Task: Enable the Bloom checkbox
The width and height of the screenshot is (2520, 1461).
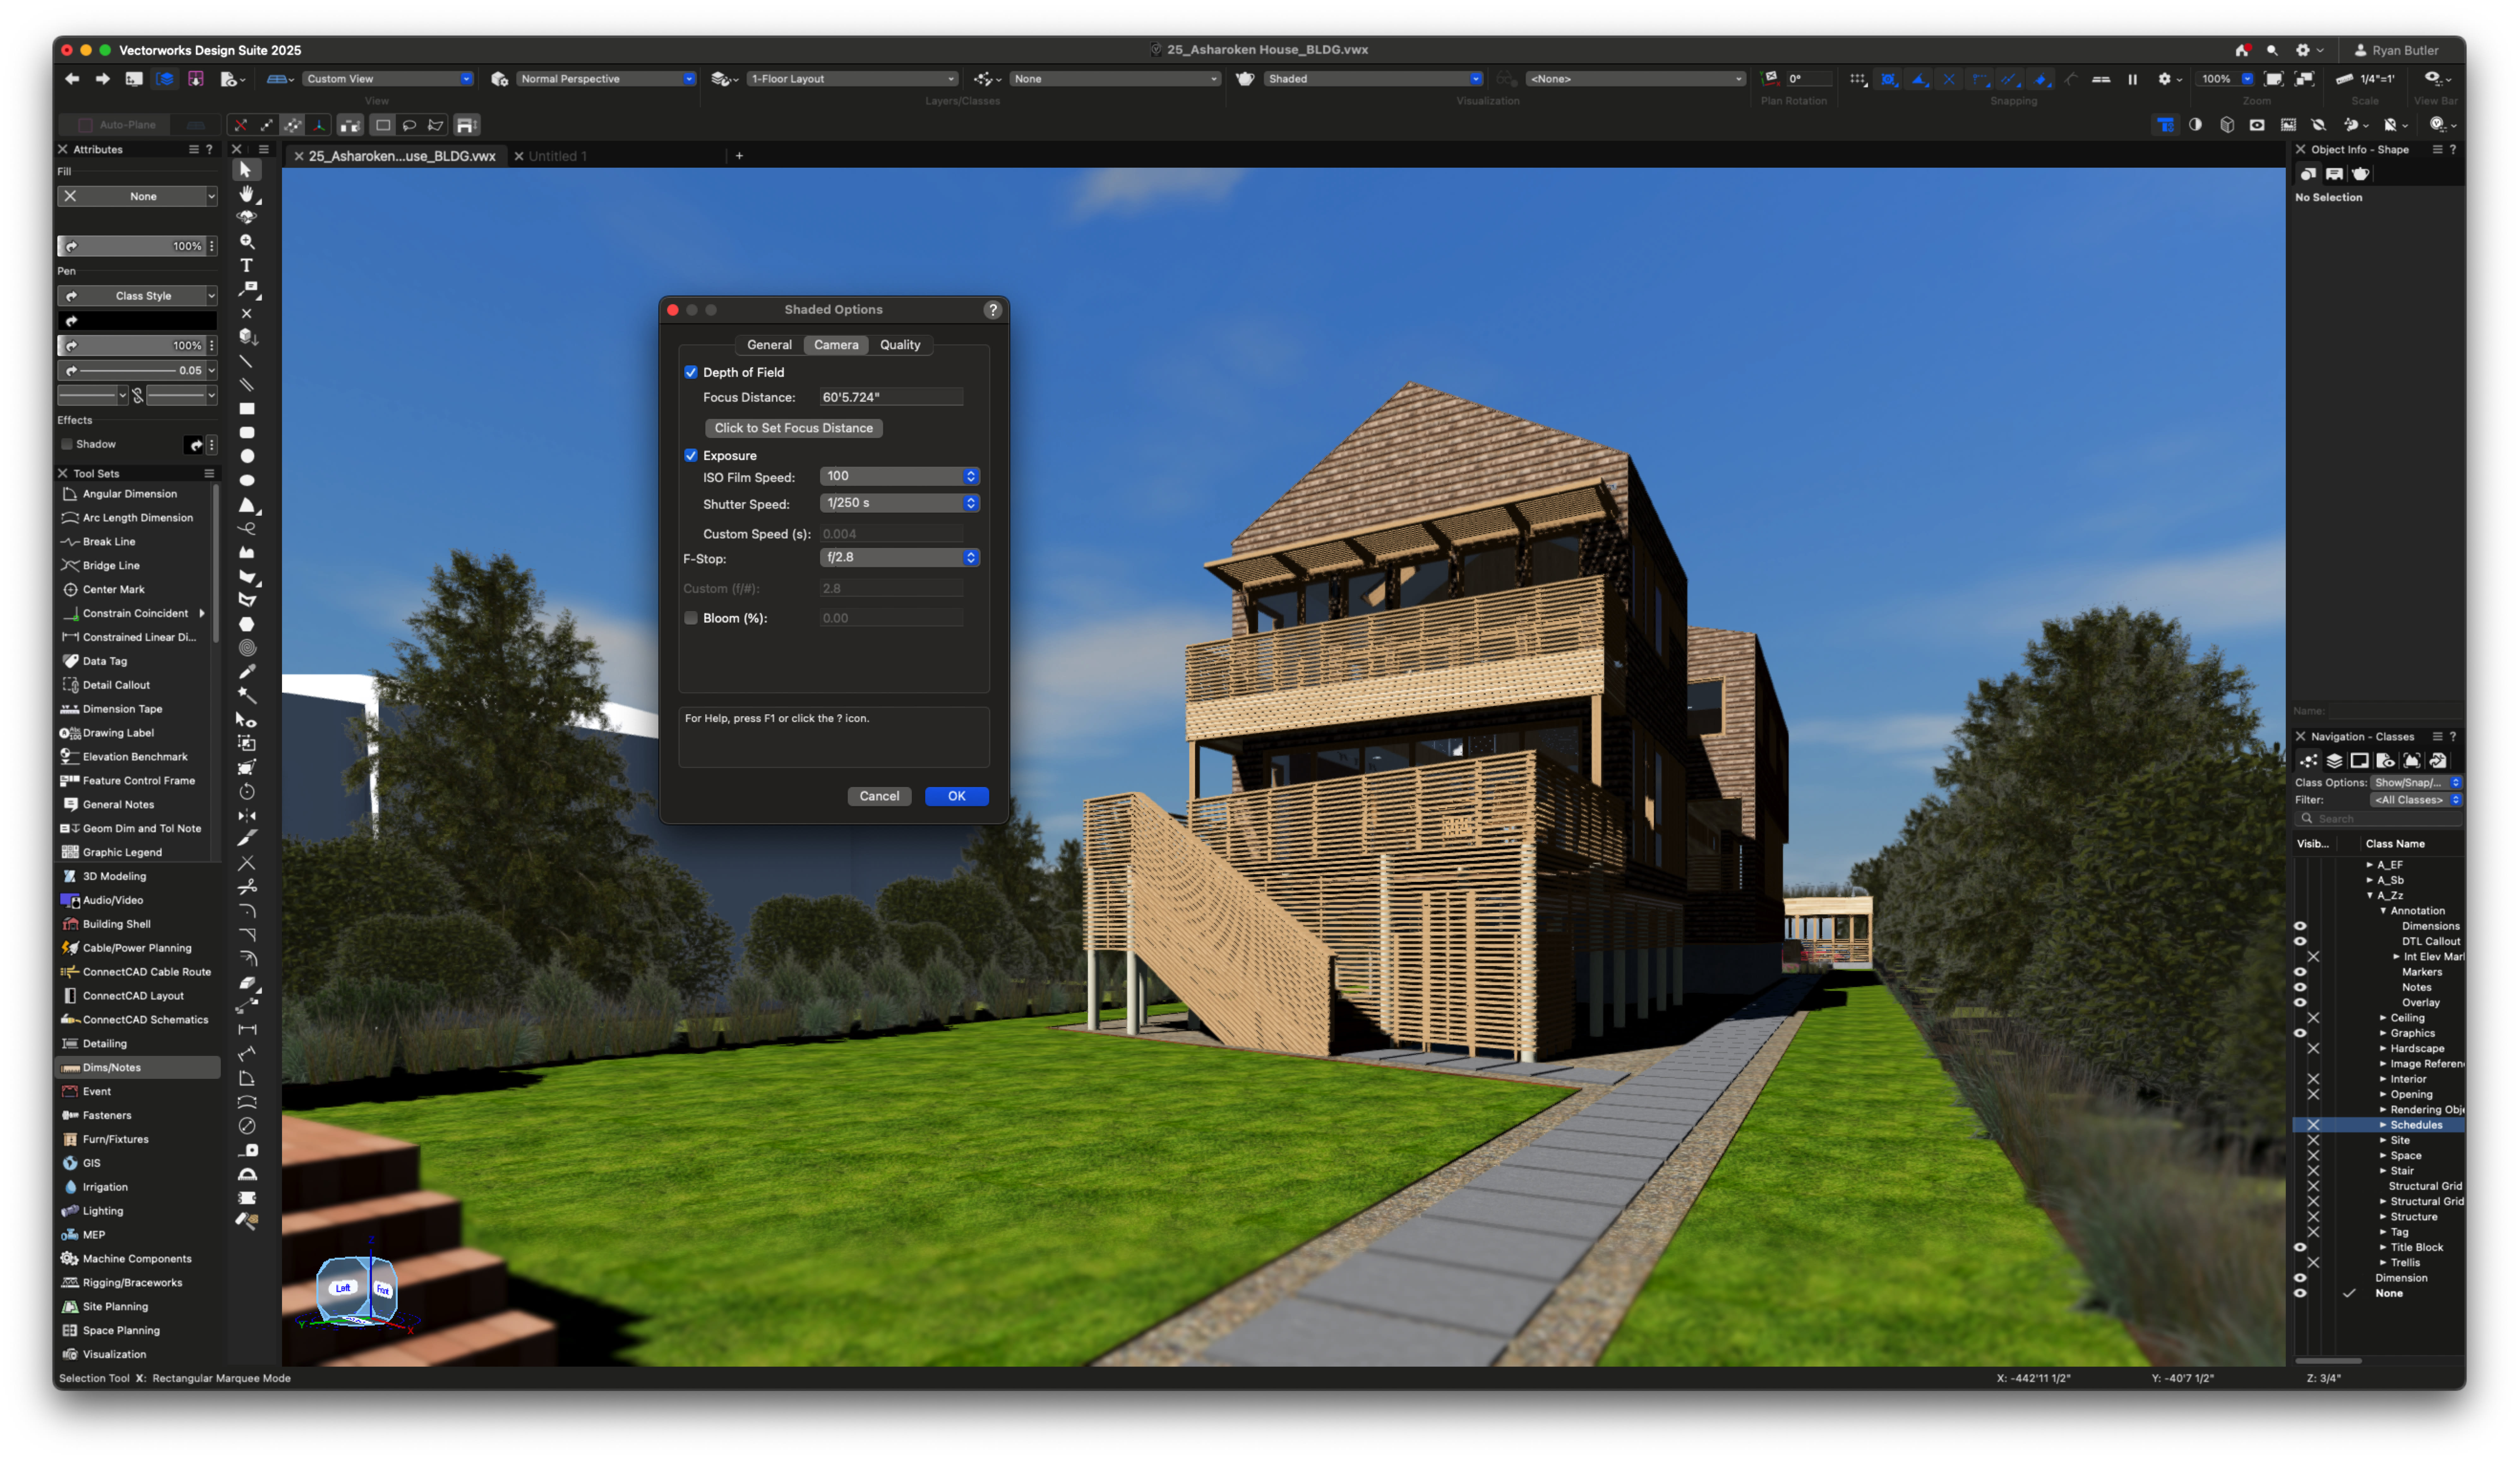Action: click(691, 618)
